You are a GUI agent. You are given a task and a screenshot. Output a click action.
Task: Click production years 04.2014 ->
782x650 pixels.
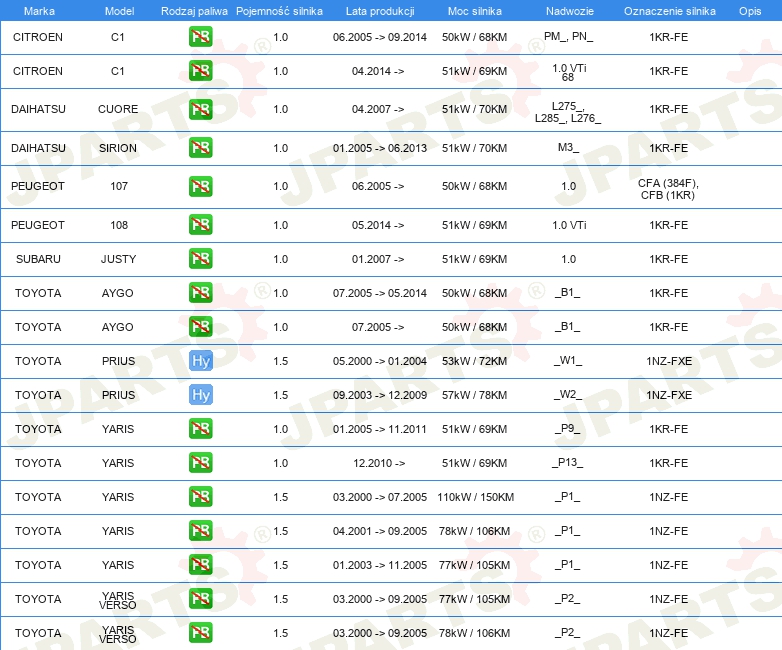378,71
